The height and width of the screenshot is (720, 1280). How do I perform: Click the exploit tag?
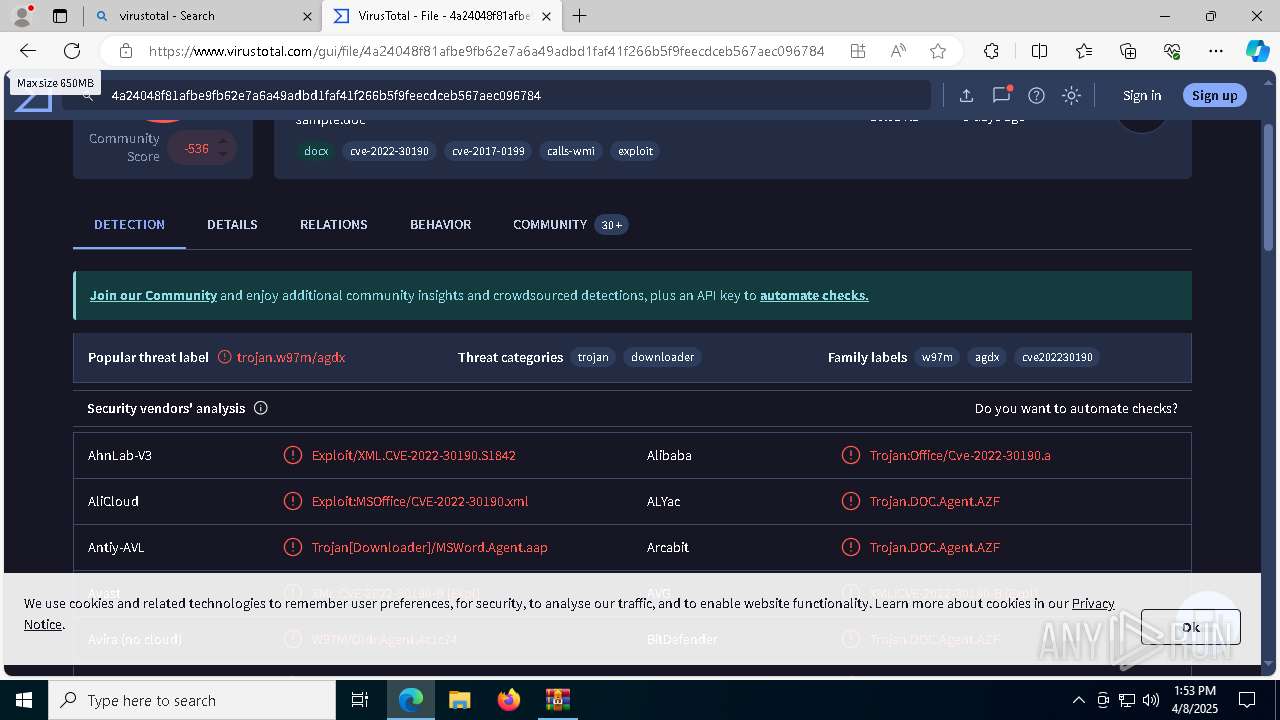coord(635,151)
